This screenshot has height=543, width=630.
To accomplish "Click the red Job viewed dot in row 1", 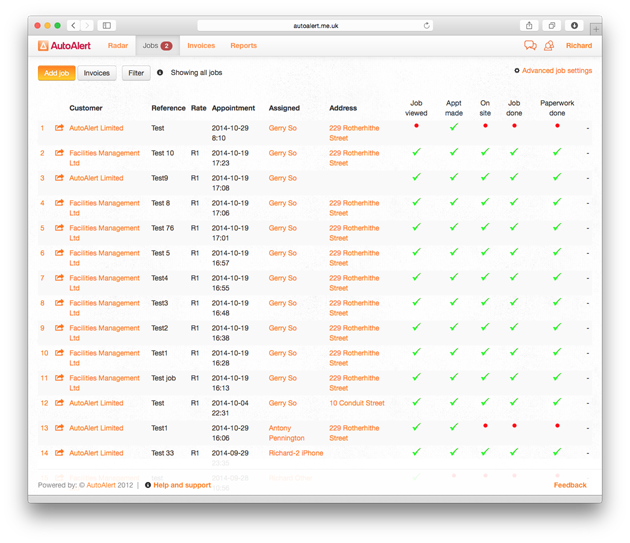I will (x=416, y=126).
